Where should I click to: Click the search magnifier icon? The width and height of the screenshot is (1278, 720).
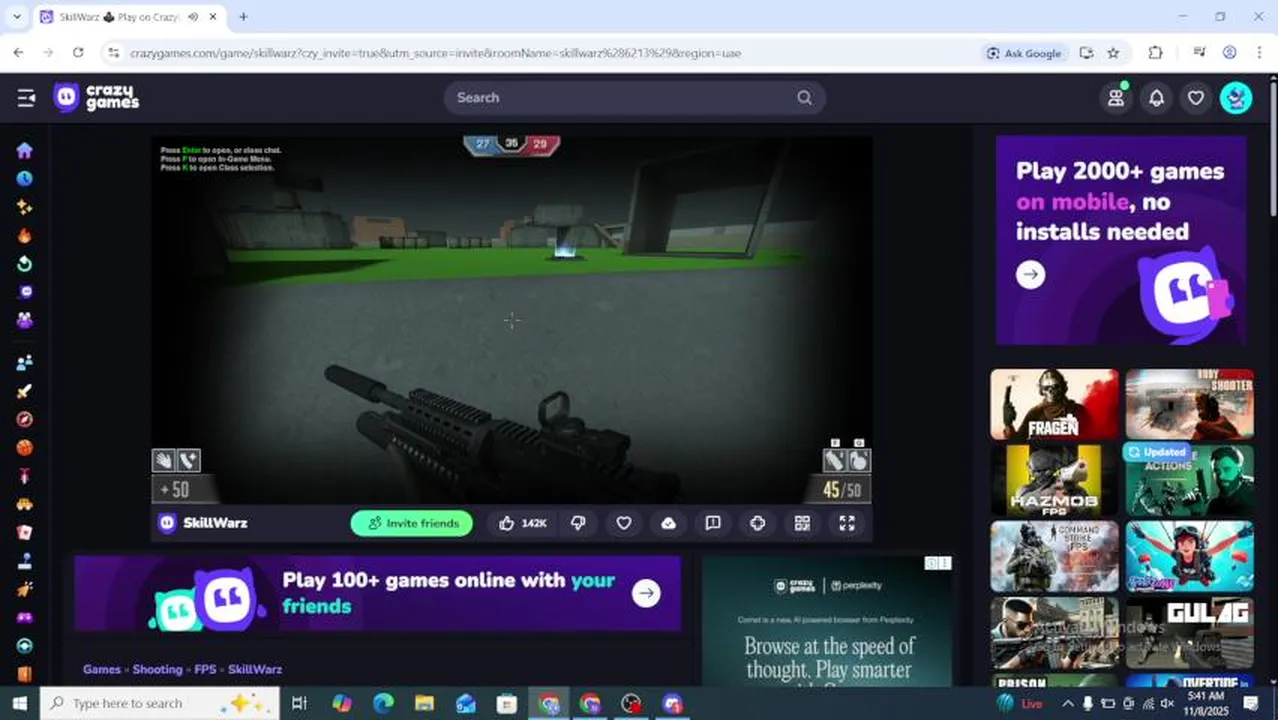pos(804,97)
